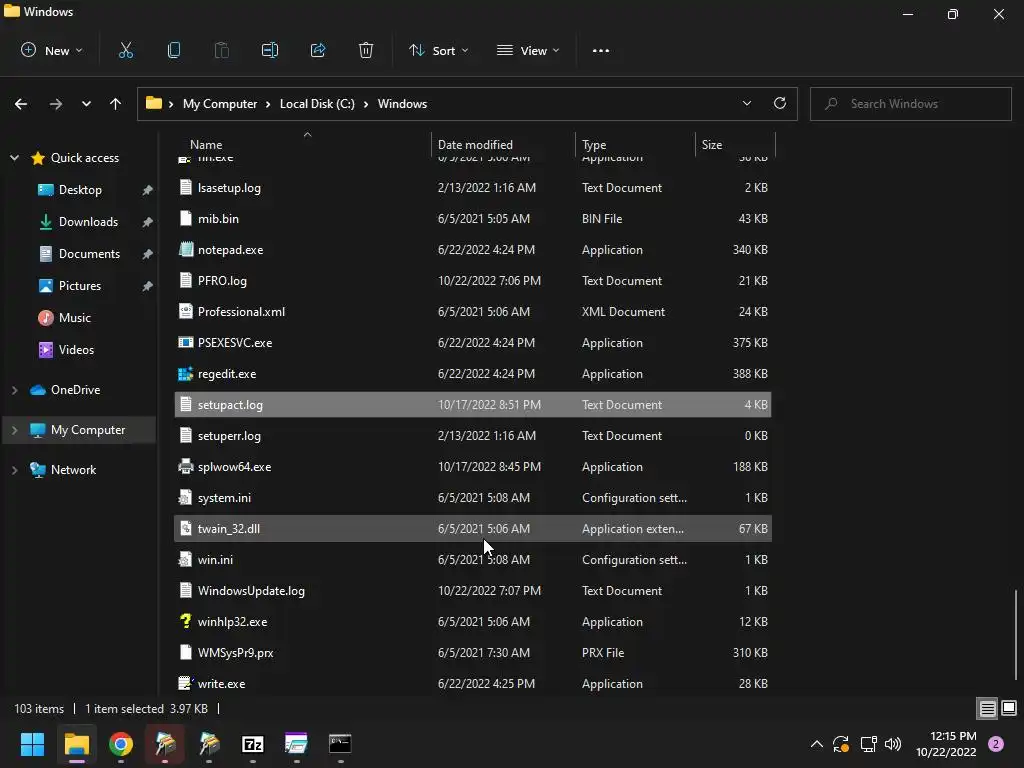
Task: Click the file list vertical scrollbar
Action: pos(1016,635)
